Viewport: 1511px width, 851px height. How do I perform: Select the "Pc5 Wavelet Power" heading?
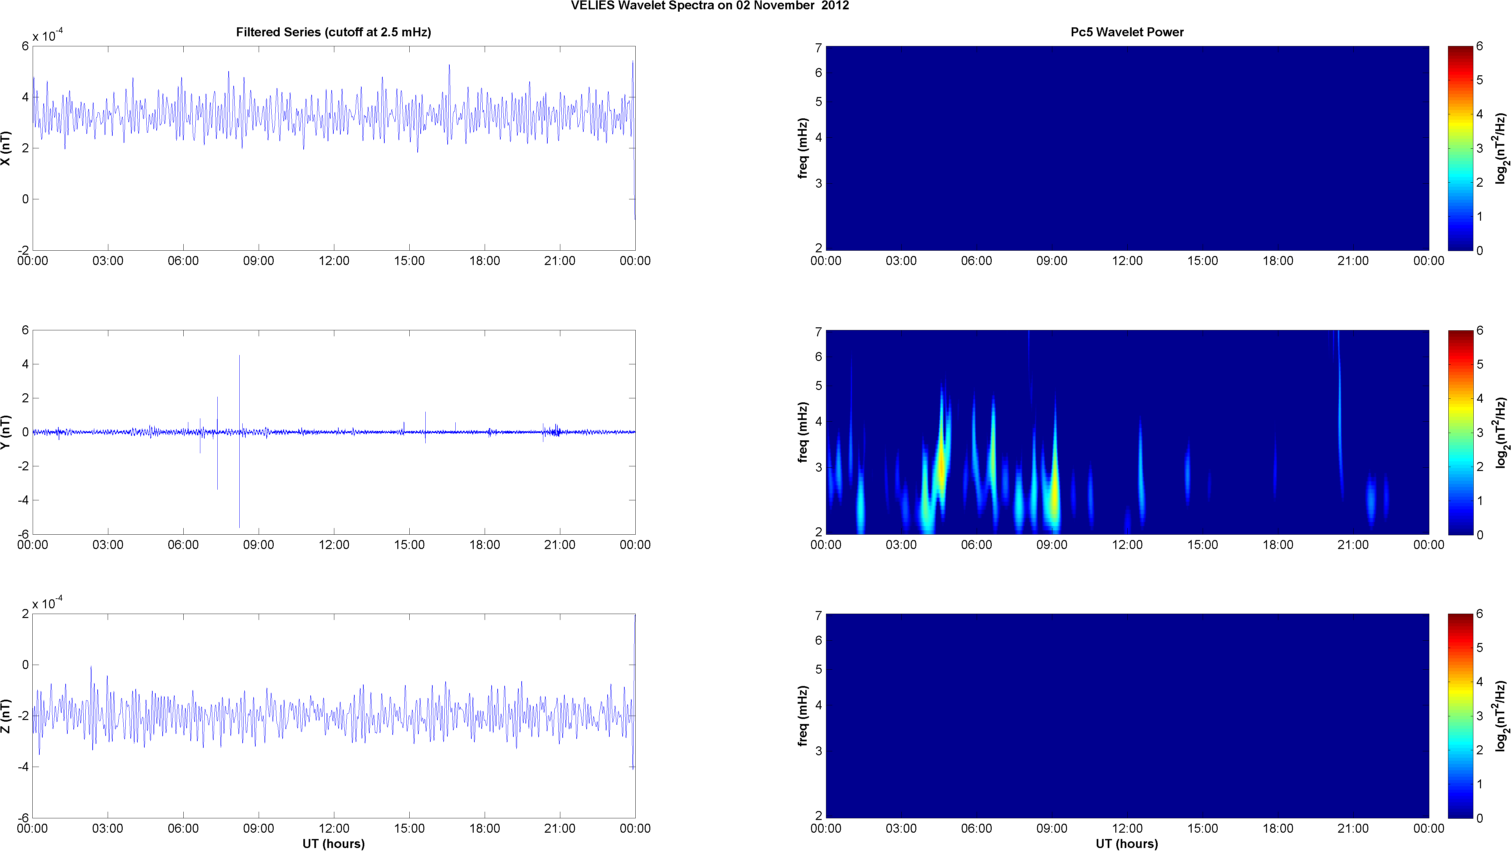(1127, 32)
